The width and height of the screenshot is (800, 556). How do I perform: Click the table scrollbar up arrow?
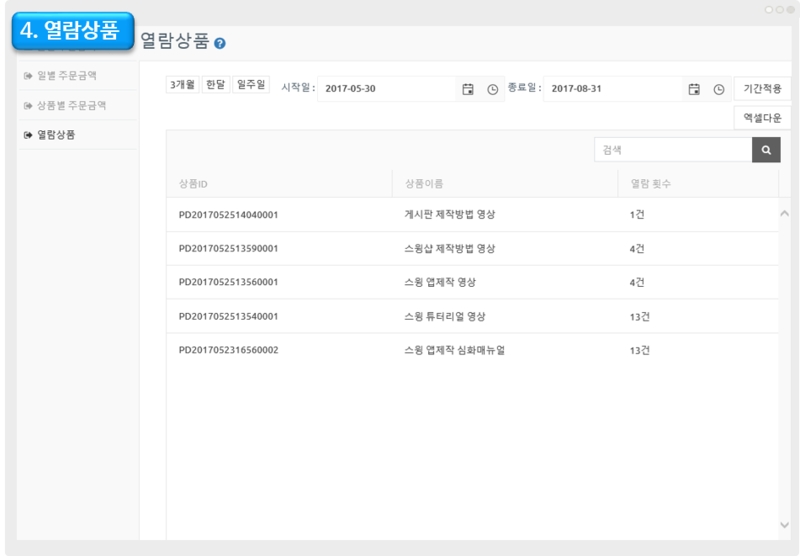pos(784,213)
